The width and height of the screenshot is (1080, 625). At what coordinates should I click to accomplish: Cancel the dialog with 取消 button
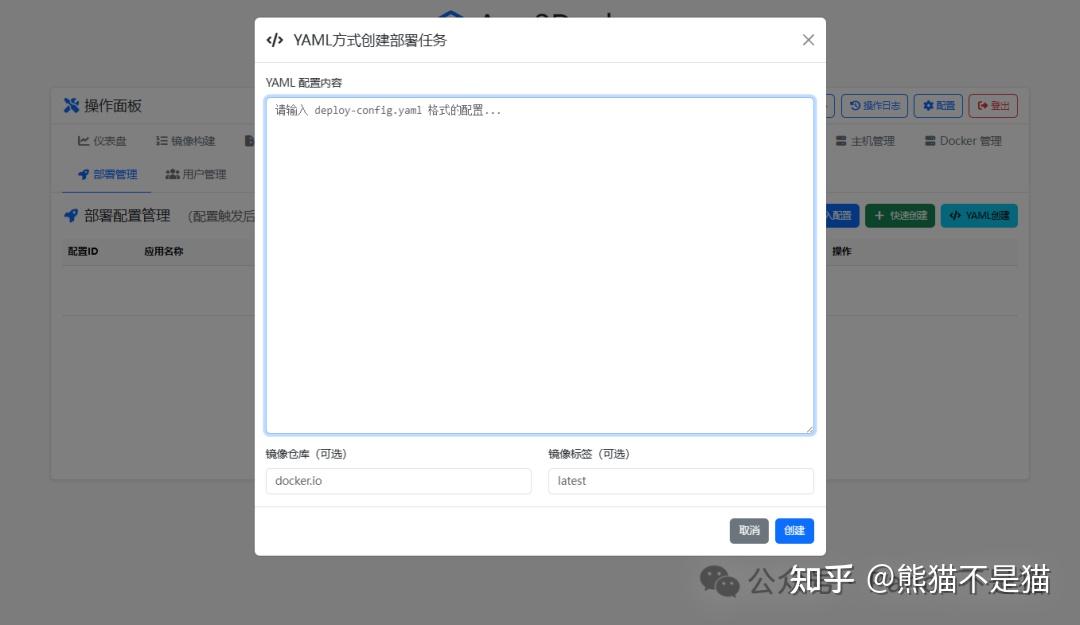(749, 531)
